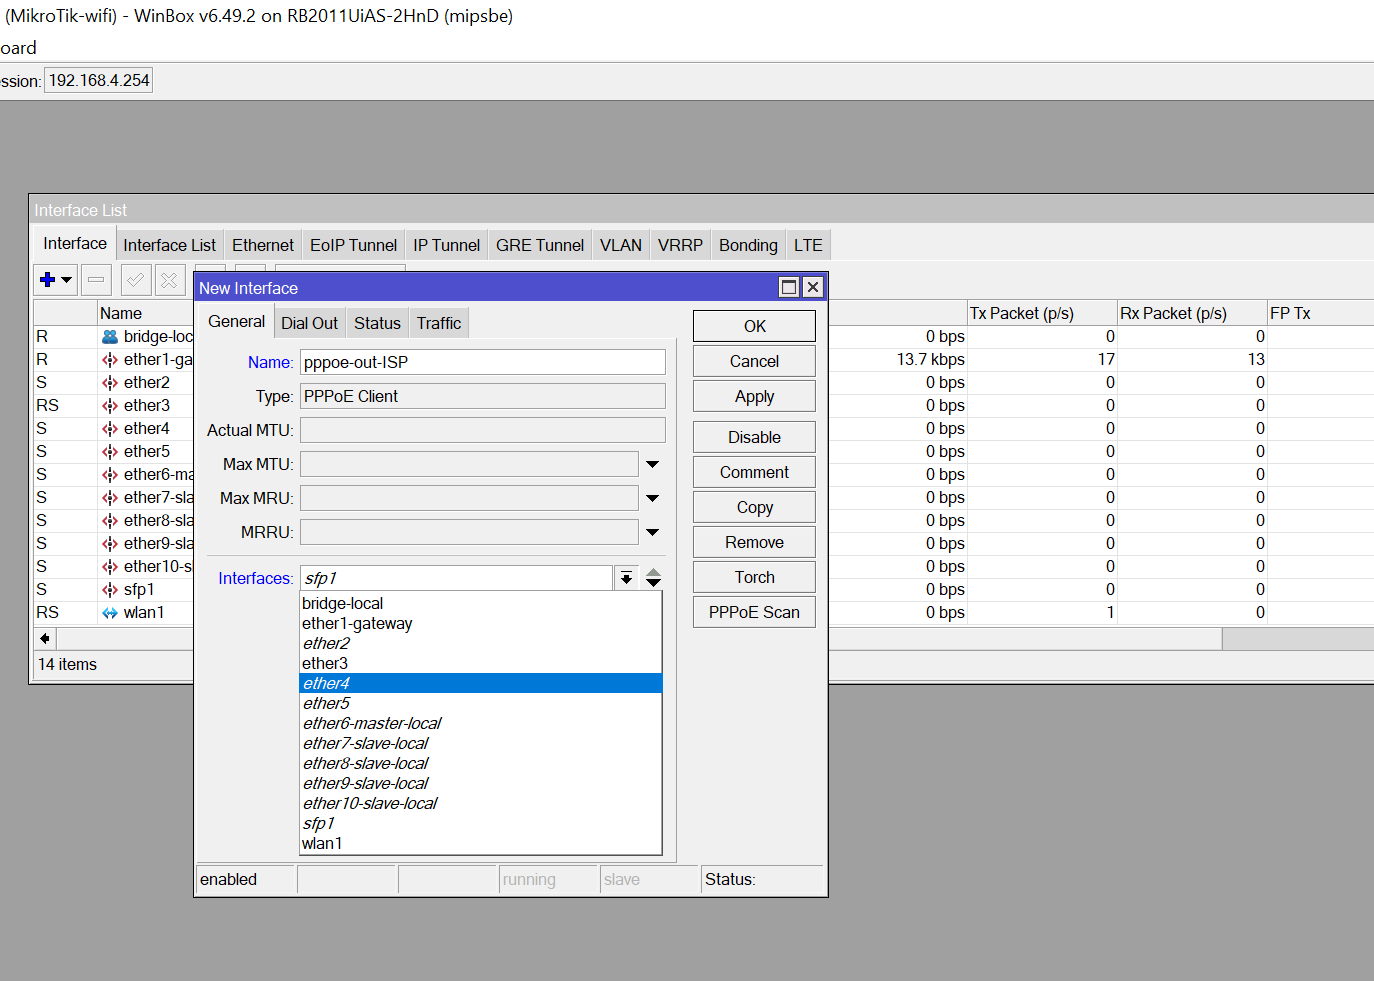Select sfp1 in the dropdown list
Image resolution: width=1374 pixels, height=981 pixels.
(x=481, y=823)
